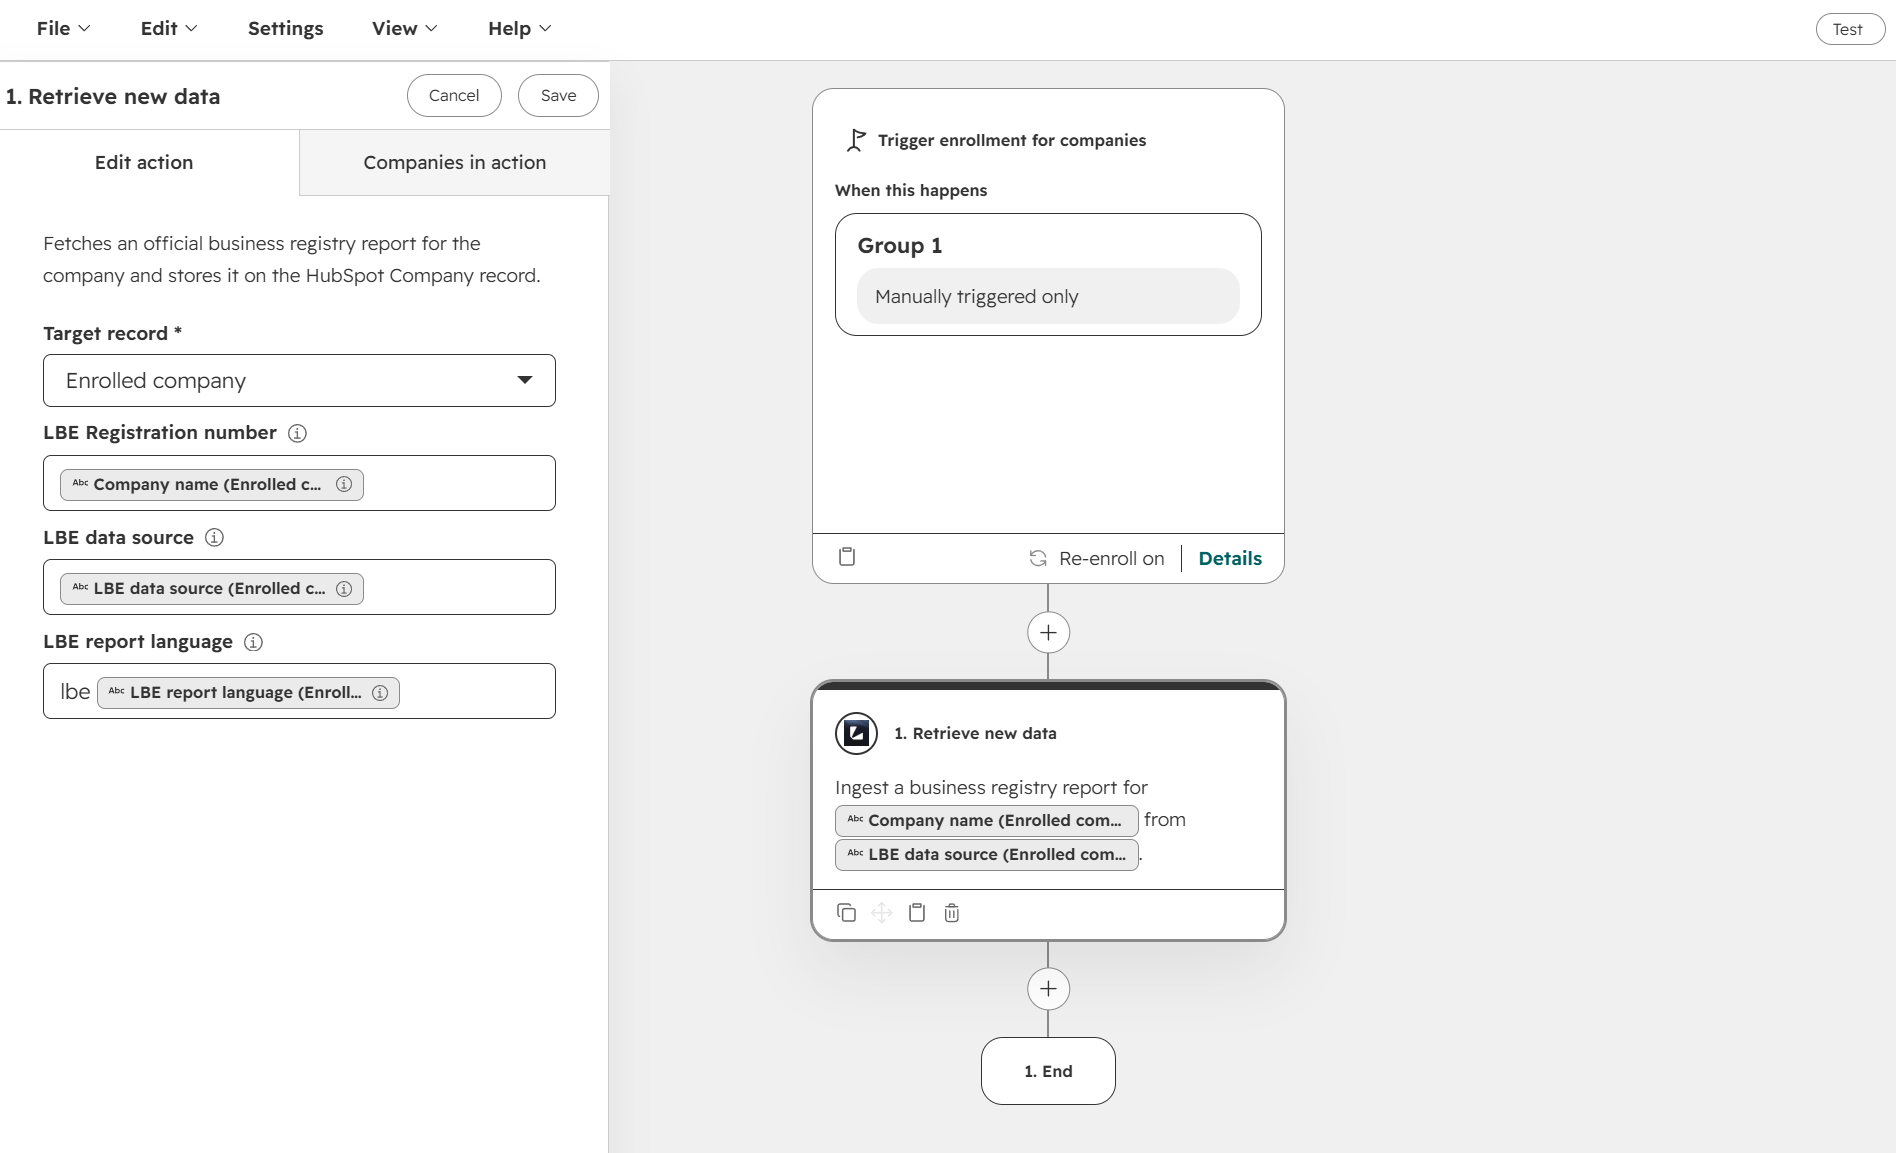1896x1153 pixels.
Task: Click the Re-enroll on refresh icon
Action: pos(1038,558)
